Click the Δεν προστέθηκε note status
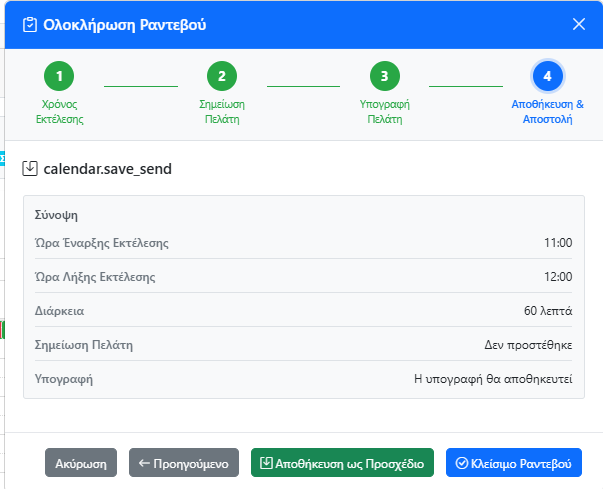 tap(528, 345)
